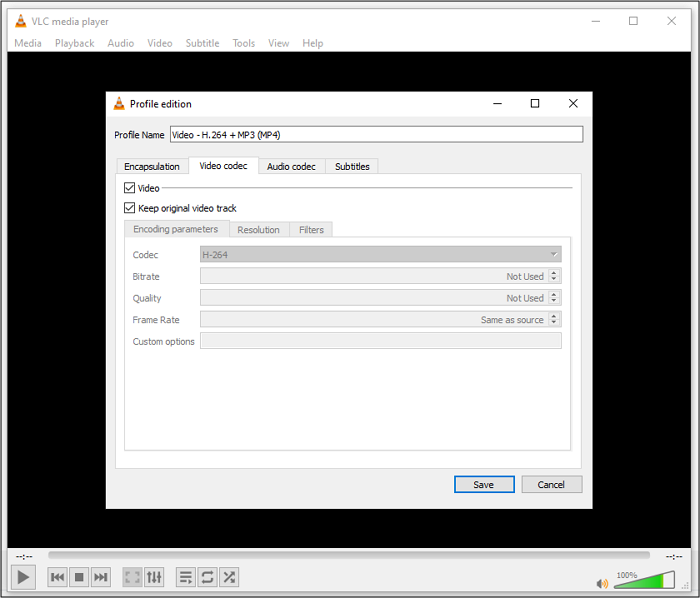700x598 pixels.
Task: Skip to previous media track
Action: coord(58,577)
